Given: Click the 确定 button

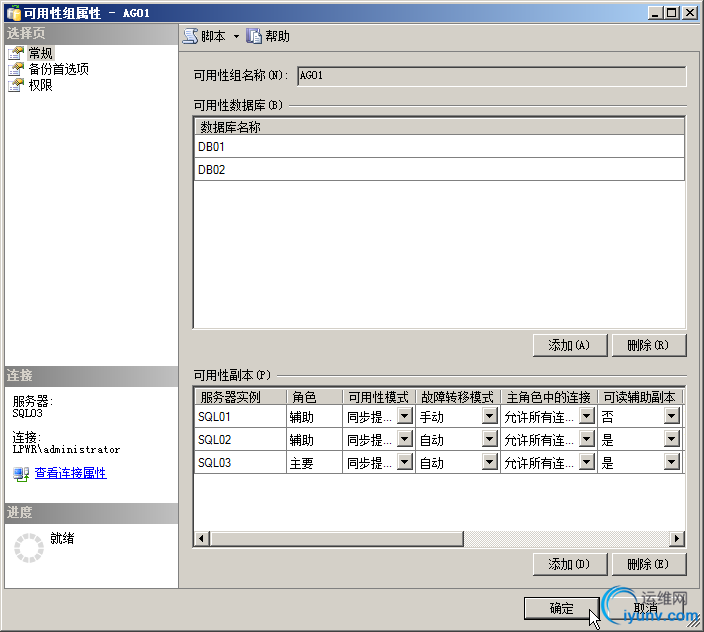Looking at the screenshot, I should pos(562,609).
